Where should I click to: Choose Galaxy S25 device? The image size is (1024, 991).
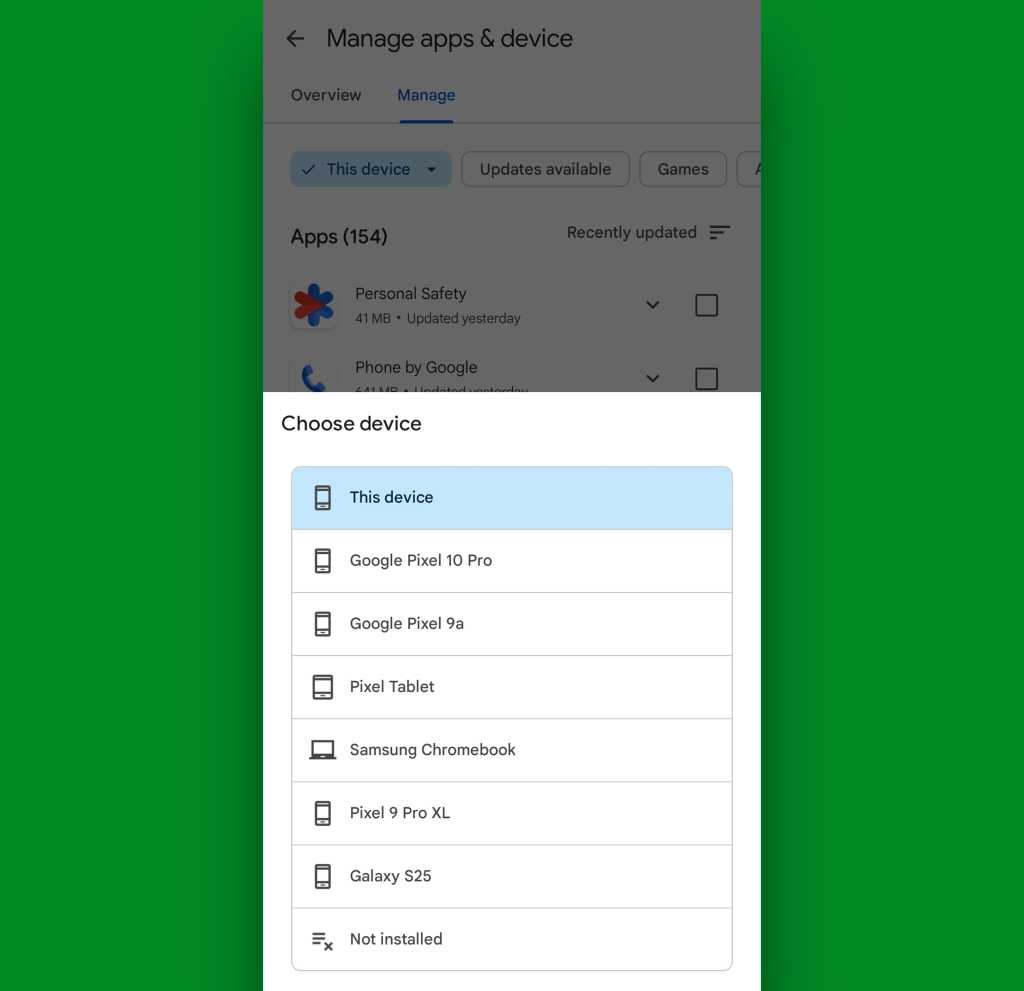point(512,876)
